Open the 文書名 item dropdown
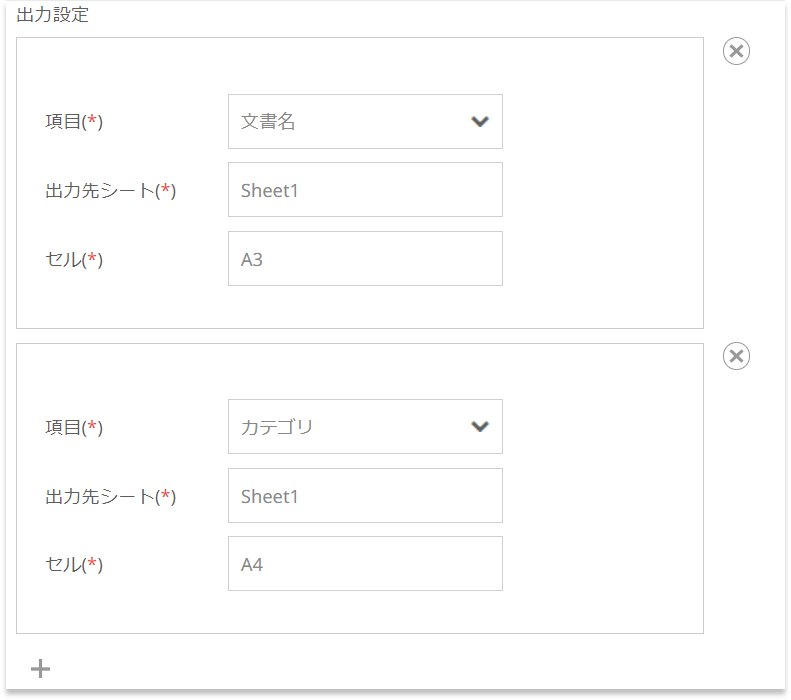 tap(365, 122)
